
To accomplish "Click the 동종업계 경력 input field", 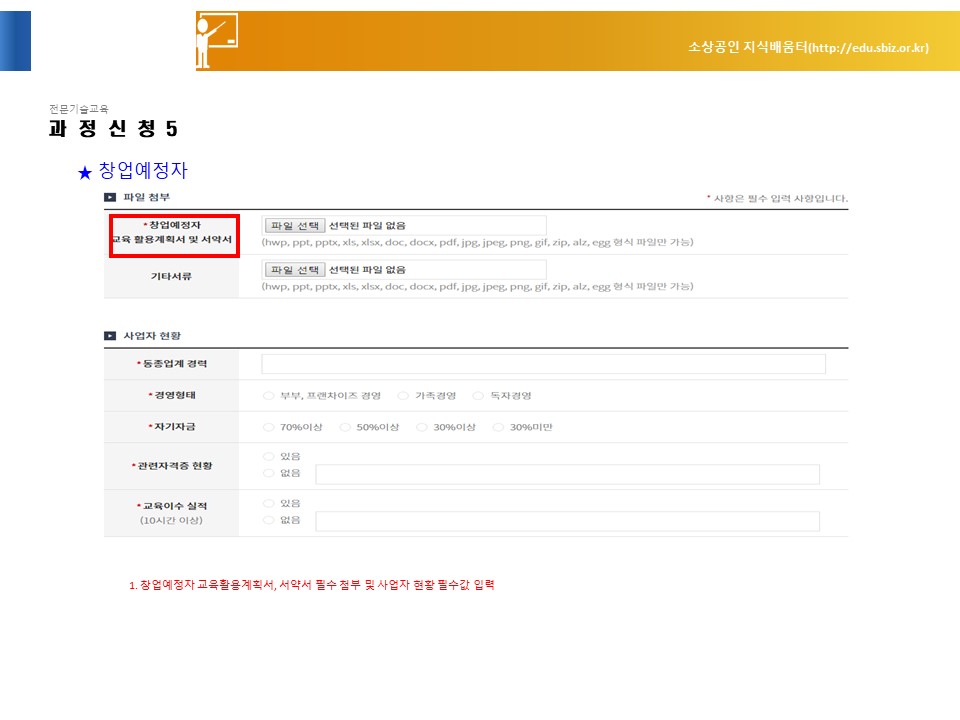I will [x=543, y=364].
